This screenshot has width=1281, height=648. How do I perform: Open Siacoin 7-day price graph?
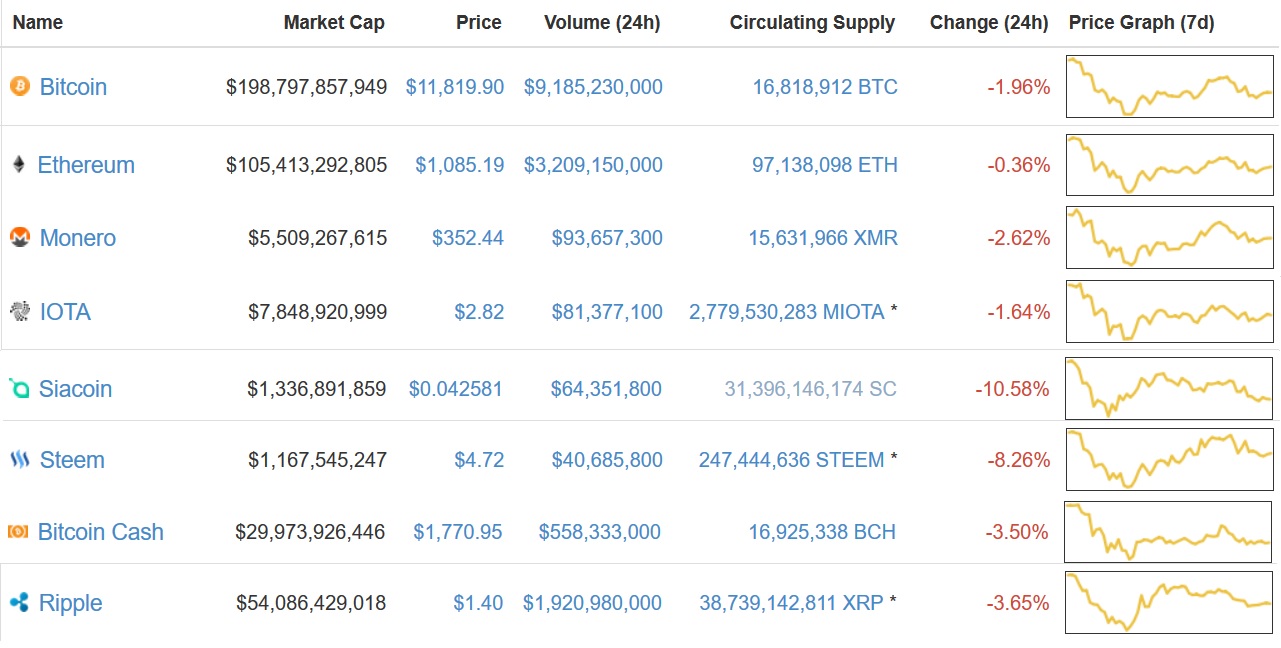click(x=1169, y=388)
